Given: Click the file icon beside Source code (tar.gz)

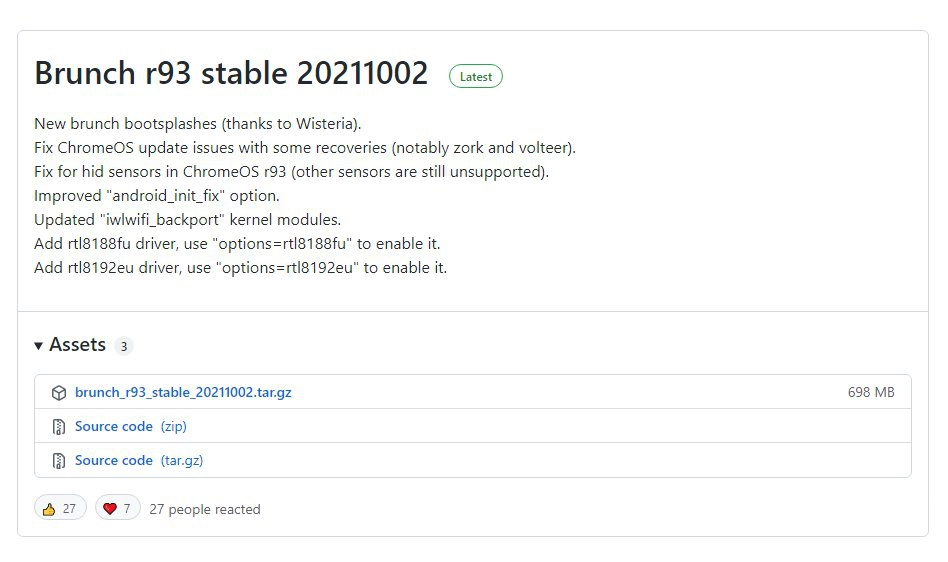Looking at the screenshot, I should pos(59,461).
